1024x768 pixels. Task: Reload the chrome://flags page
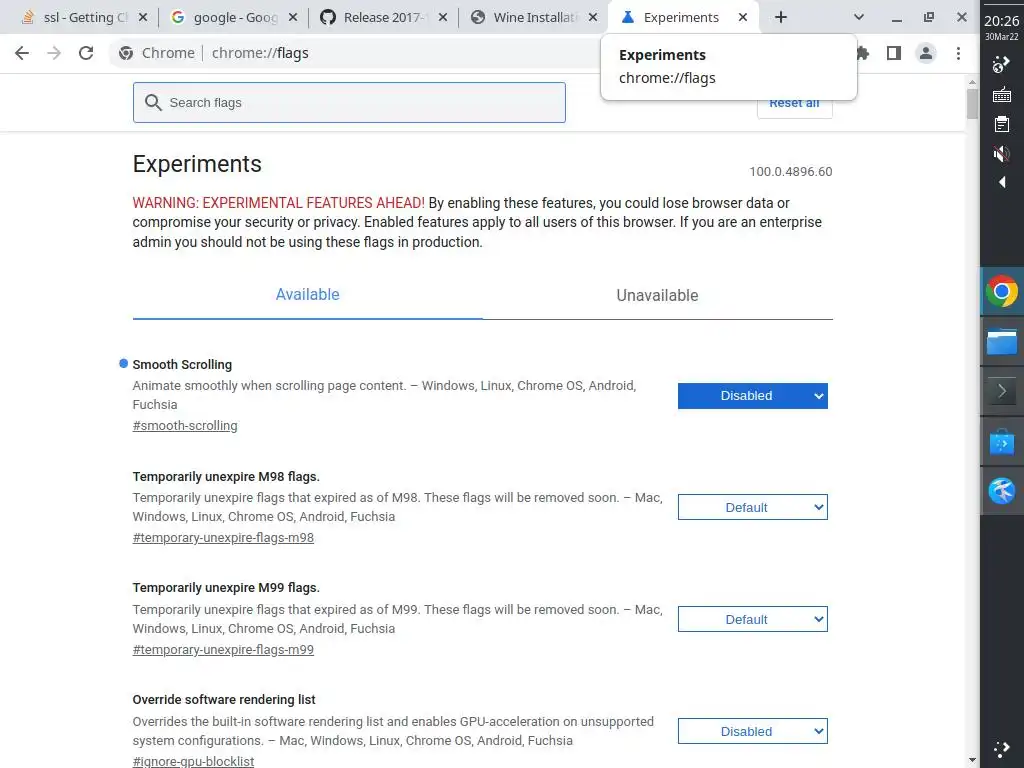[86, 53]
